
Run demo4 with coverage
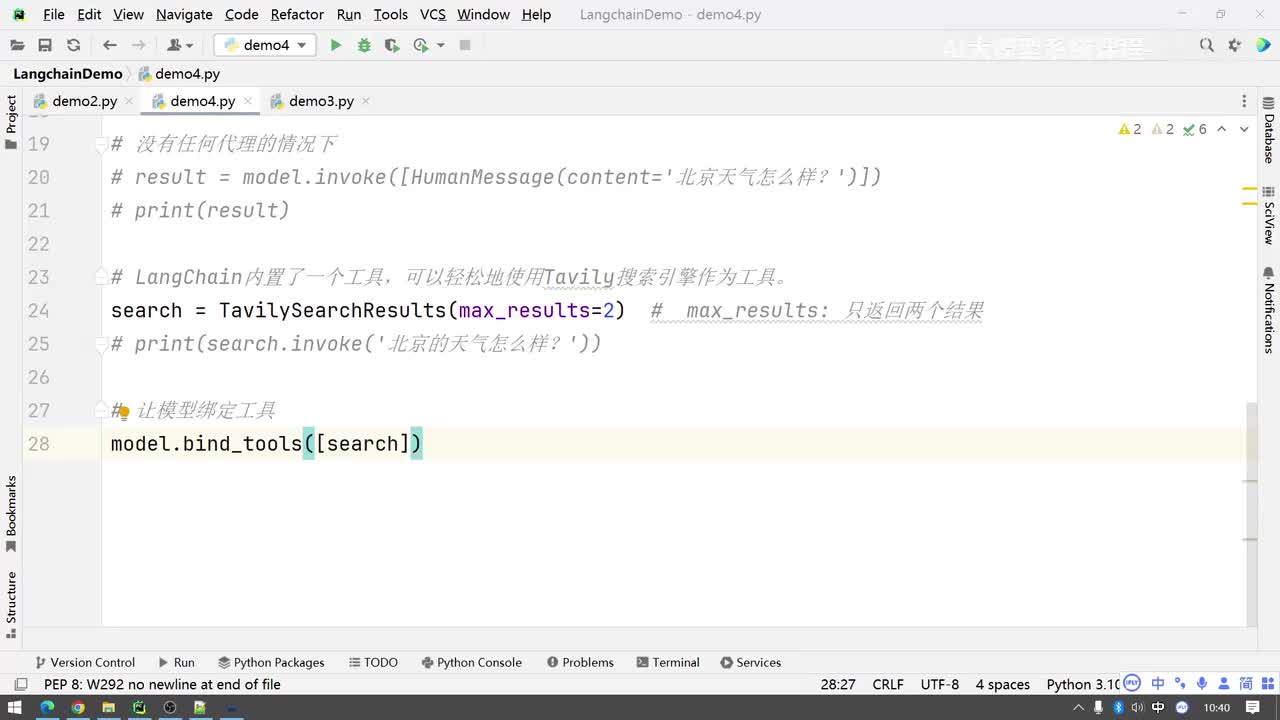(x=392, y=45)
